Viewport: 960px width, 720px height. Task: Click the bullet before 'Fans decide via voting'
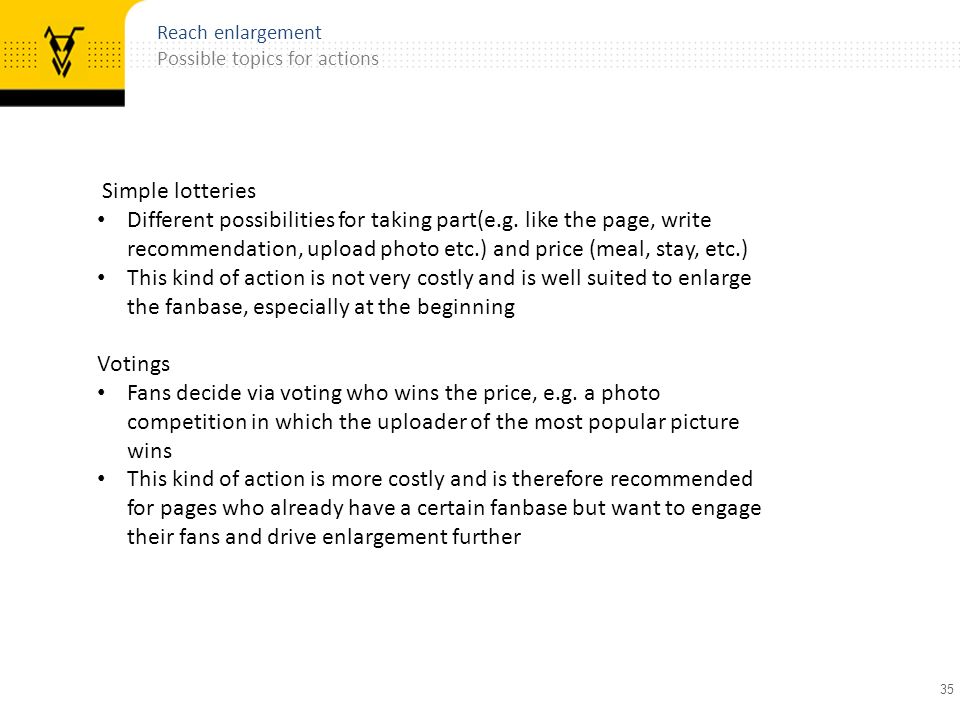(x=102, y=393)
